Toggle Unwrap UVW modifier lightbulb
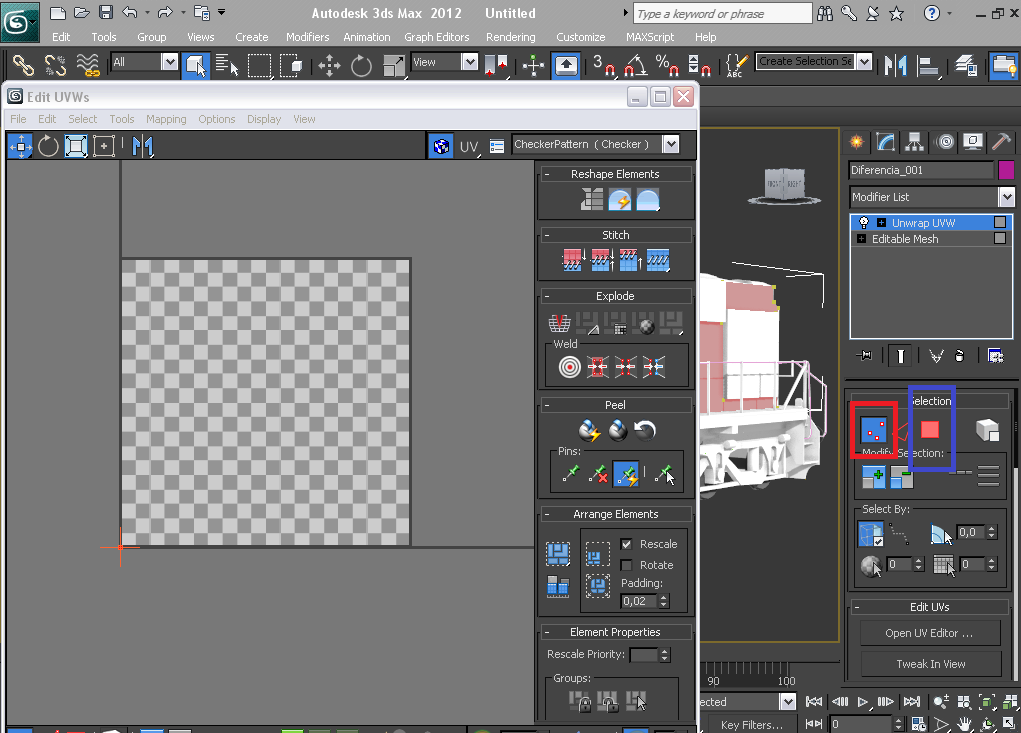The width and height of the screenshot is (1021, 733). click(x=864, y=223)
